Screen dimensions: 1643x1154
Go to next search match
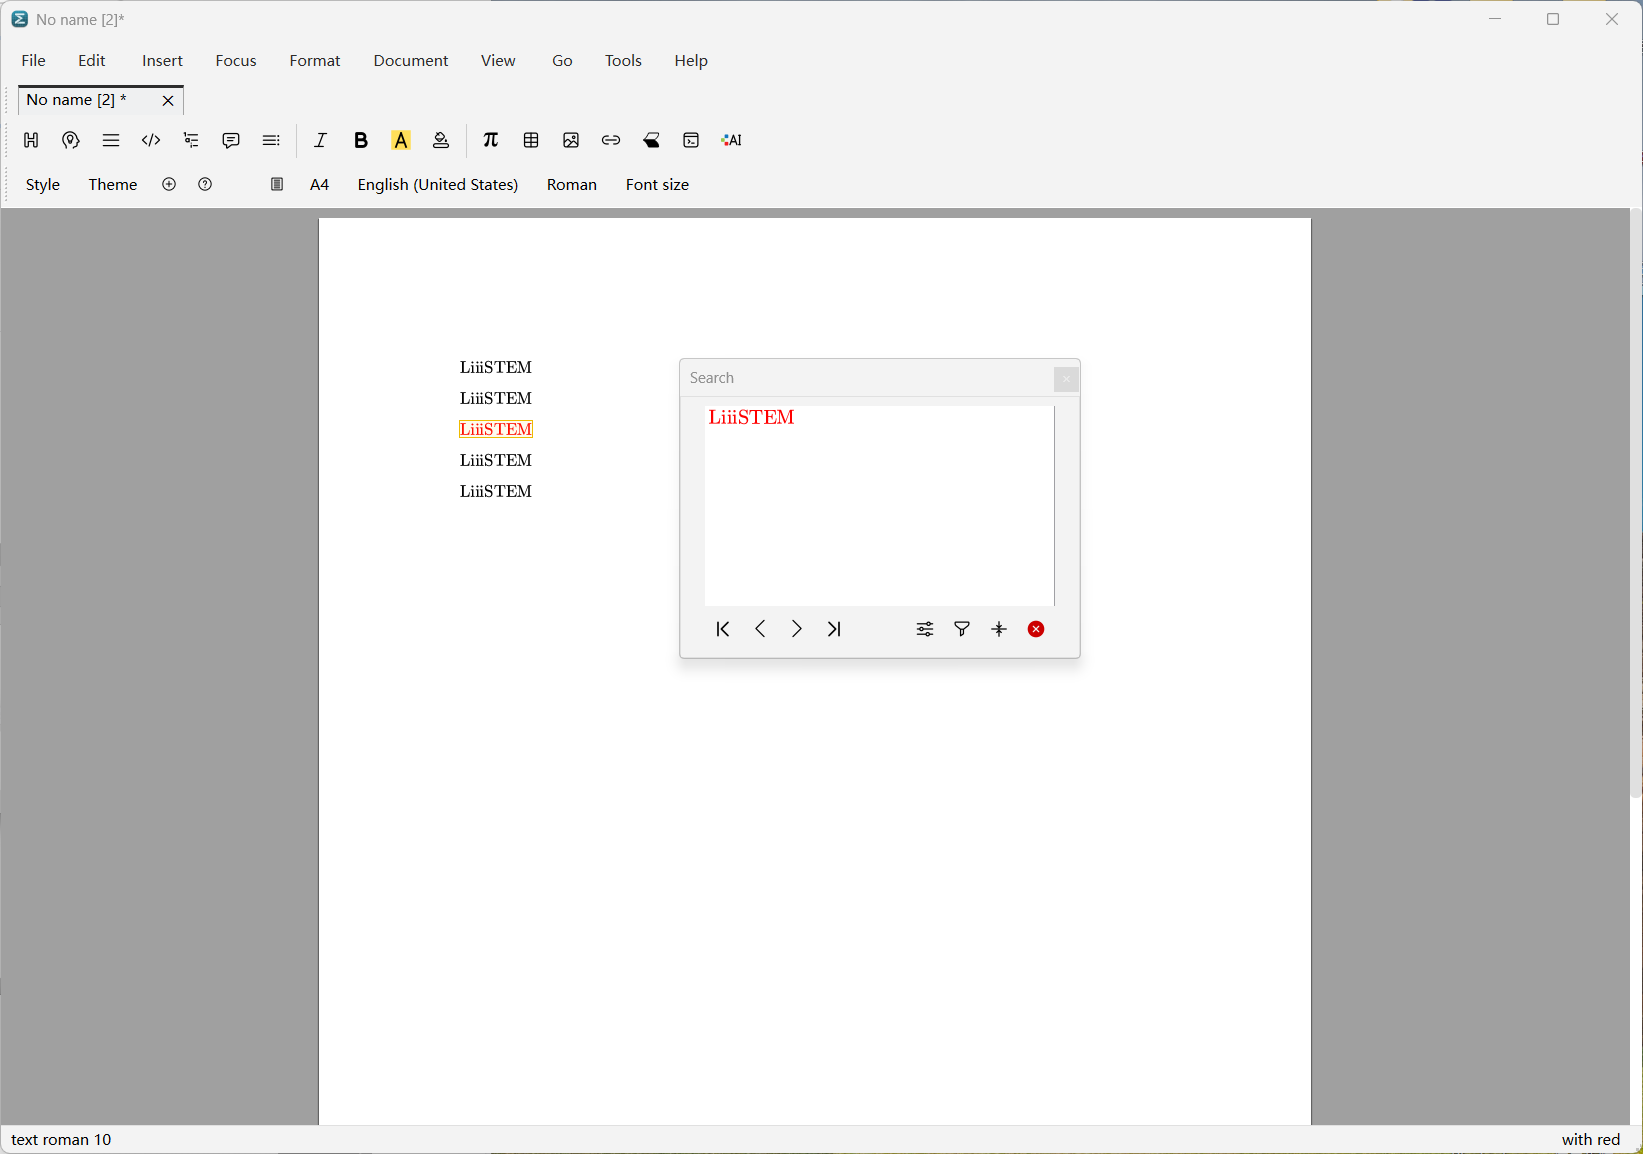tap(797, 629)
